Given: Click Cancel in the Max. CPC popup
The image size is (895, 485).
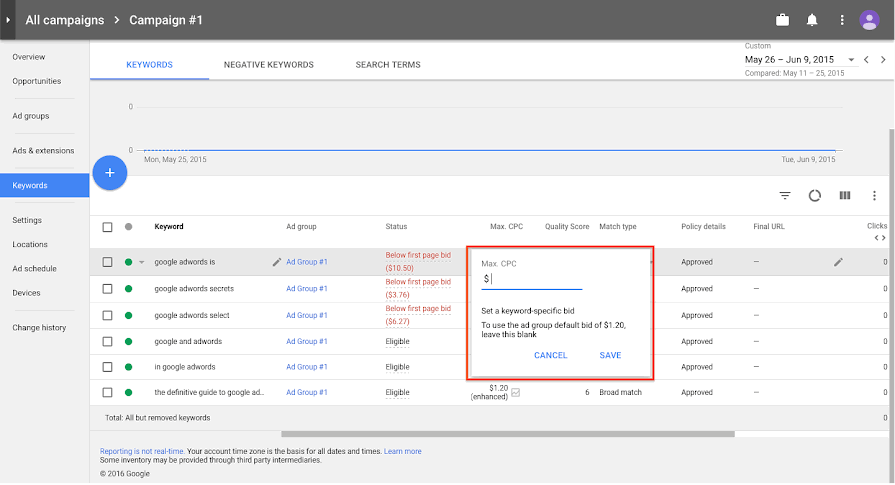Looking at the screenshot, I should coord(550,355).
